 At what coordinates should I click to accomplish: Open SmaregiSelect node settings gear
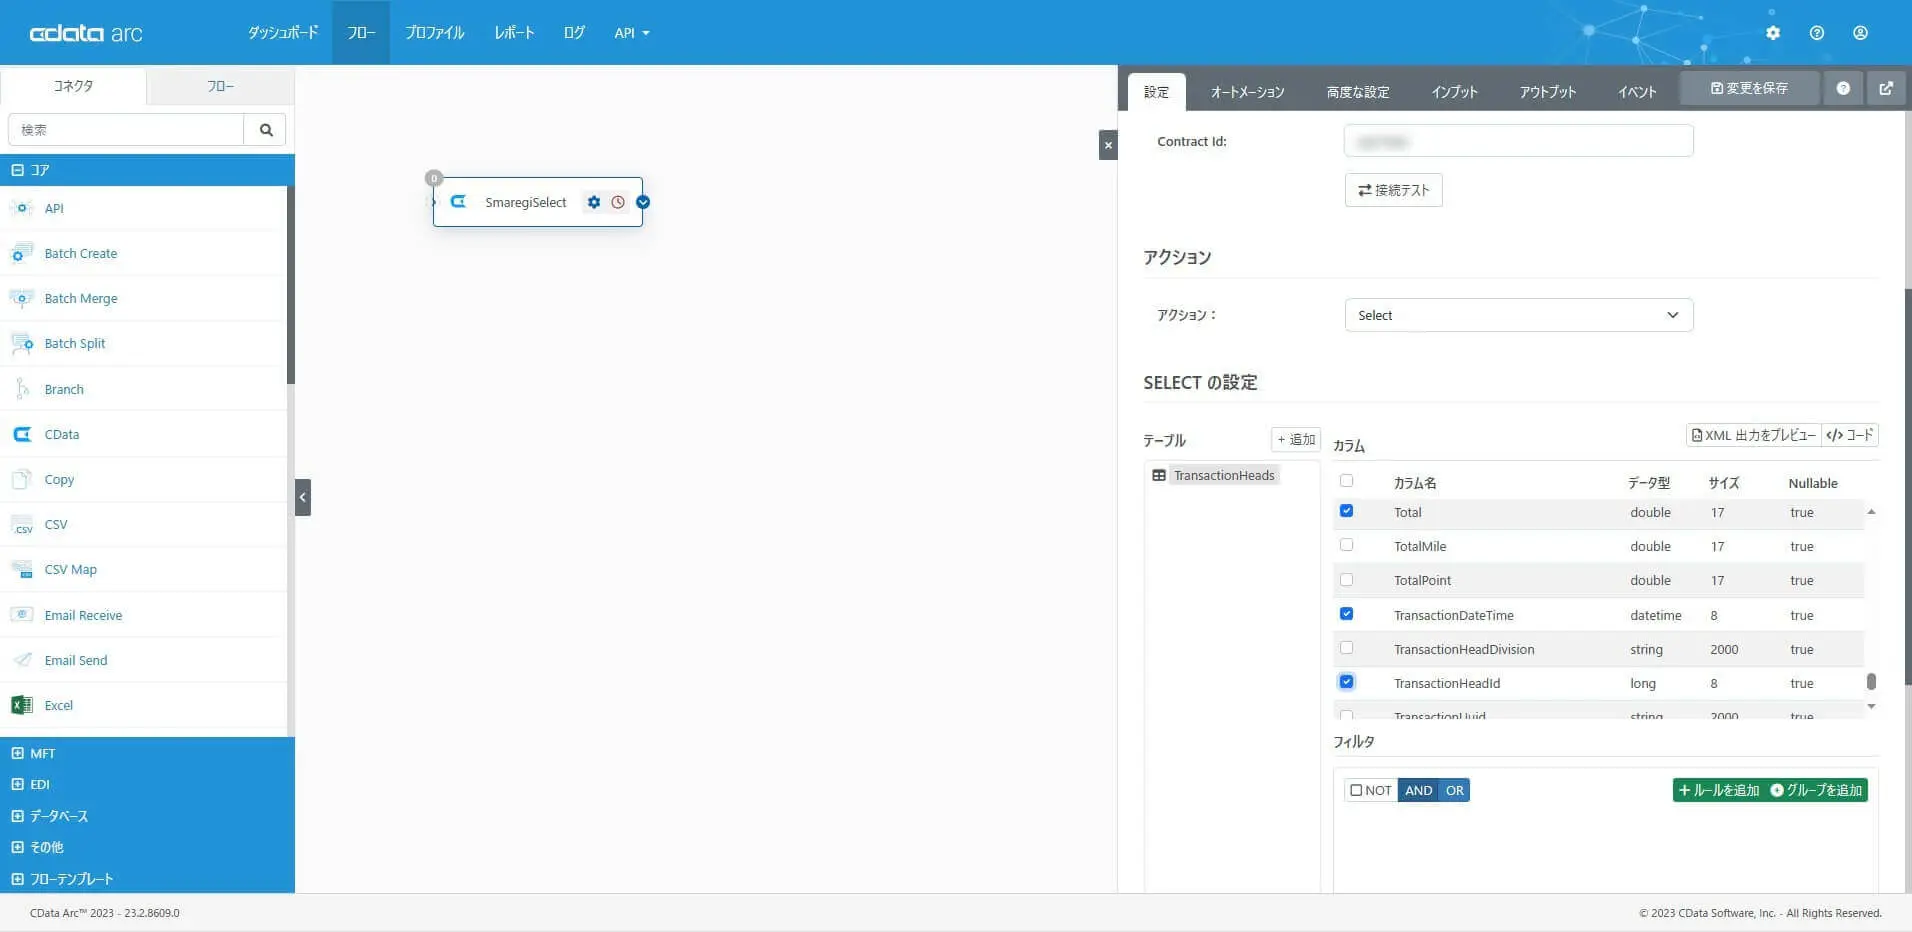(594, 202)
